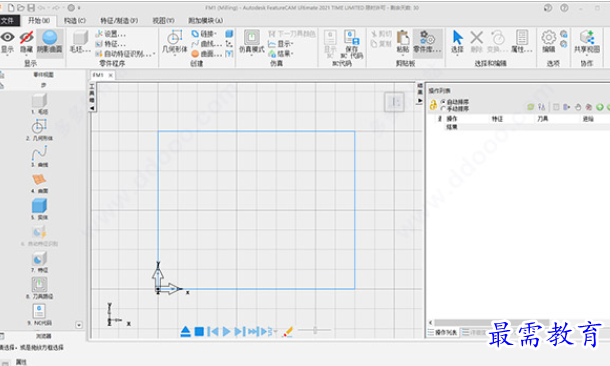Open the 链接 dropdown in create group

pyautogui.click(x=205, y=34)
